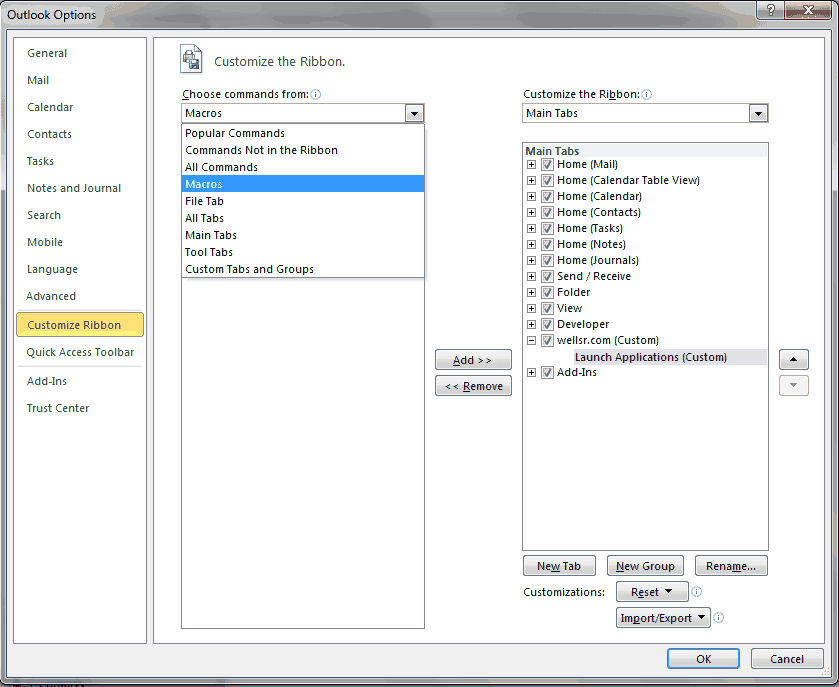Open the Trust Center category

(x=58, y=408)
